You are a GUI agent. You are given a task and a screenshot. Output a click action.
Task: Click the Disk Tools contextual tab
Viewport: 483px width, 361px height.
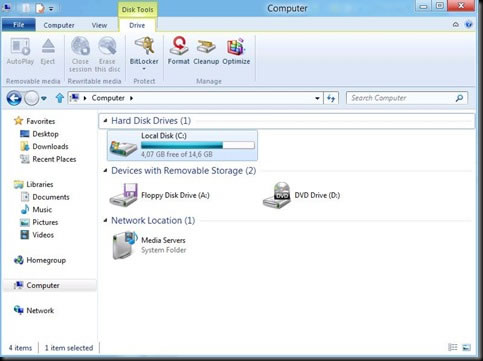coord(137,9)
